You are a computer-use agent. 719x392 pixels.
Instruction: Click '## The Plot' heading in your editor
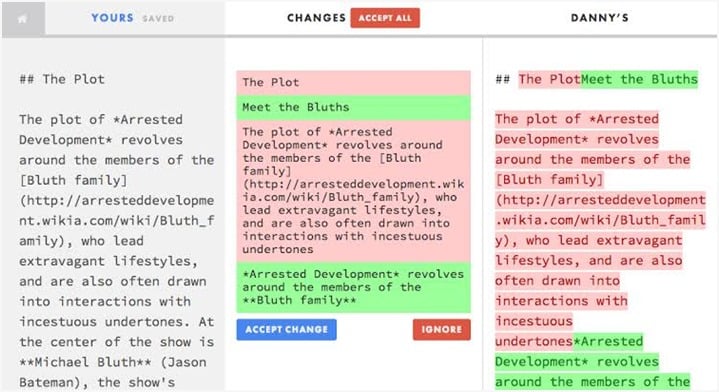point(62,79)
